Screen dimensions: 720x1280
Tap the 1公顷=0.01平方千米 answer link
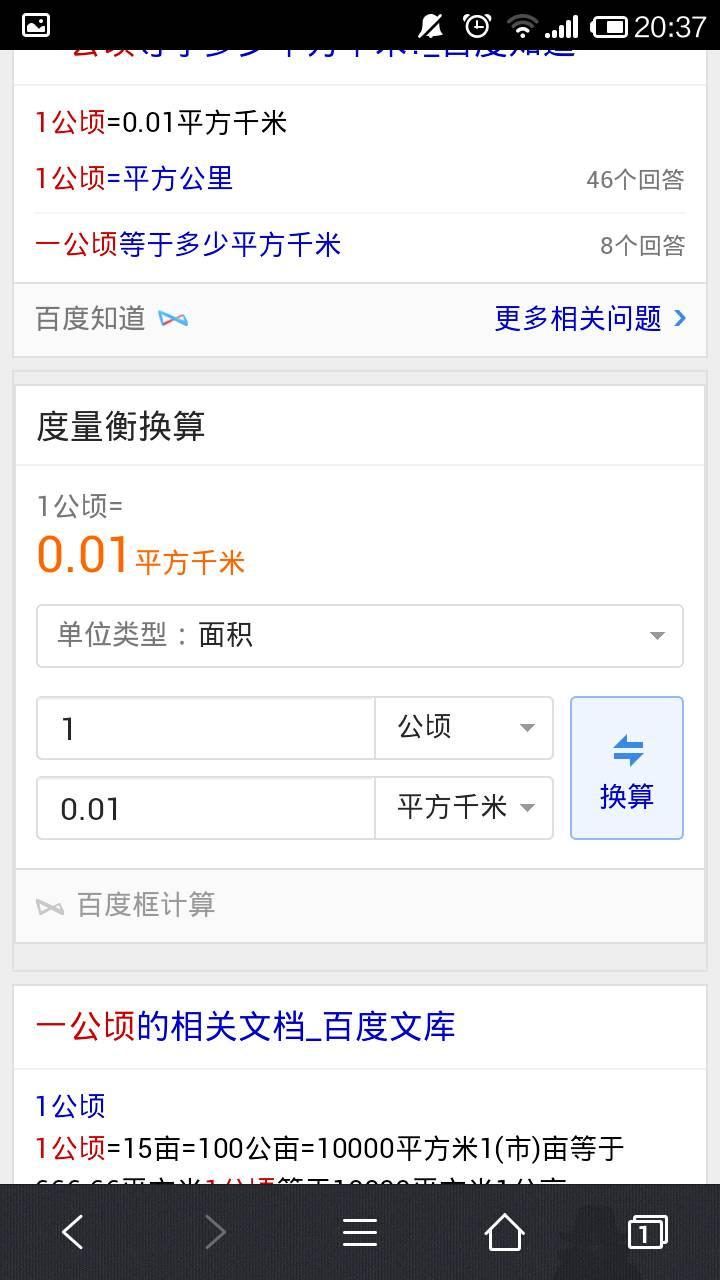[x=161, y=123]
